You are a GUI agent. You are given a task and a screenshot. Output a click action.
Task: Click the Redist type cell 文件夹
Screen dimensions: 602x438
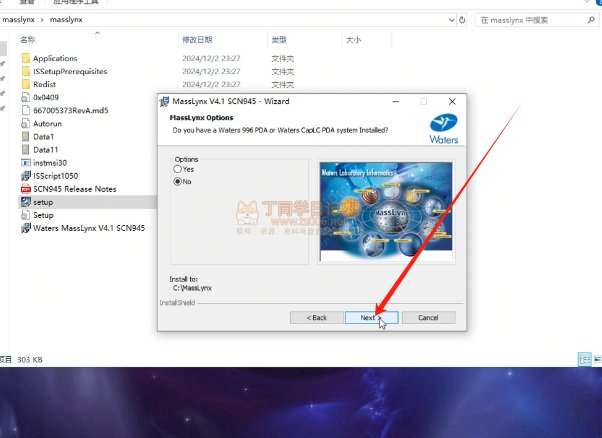283,84
